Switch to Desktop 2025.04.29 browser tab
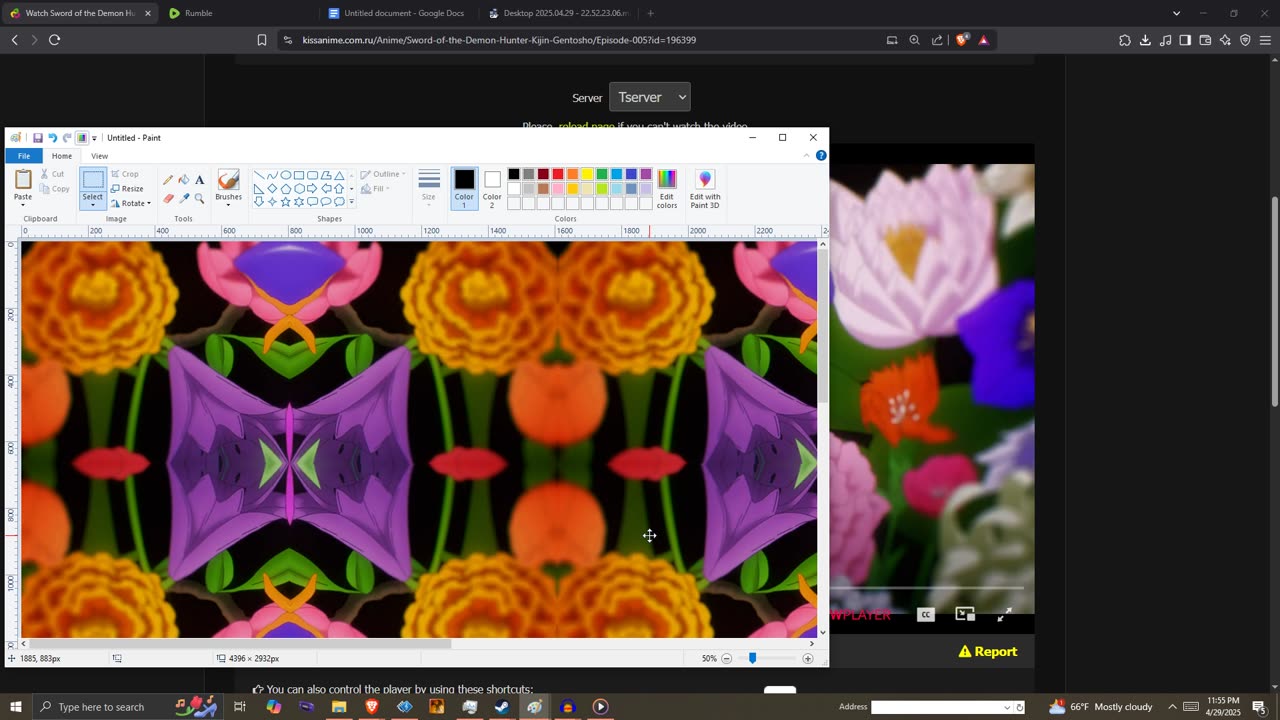Viewport: 1280px width, 720px height. pyautogui.click(x=558, y=13)
